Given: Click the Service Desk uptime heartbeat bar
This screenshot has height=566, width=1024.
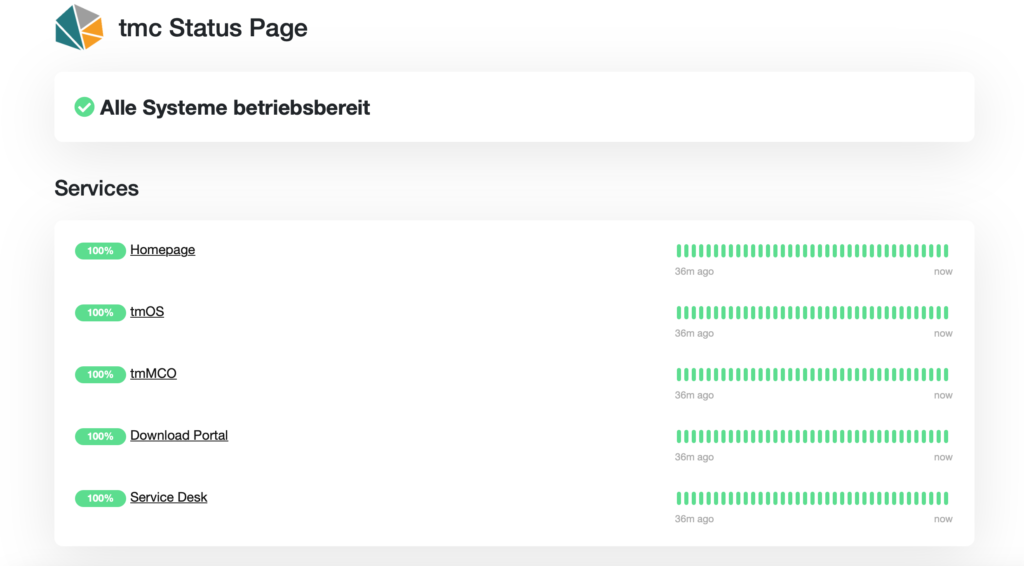Looking at the screenshot, I should [x=812, y=499].
